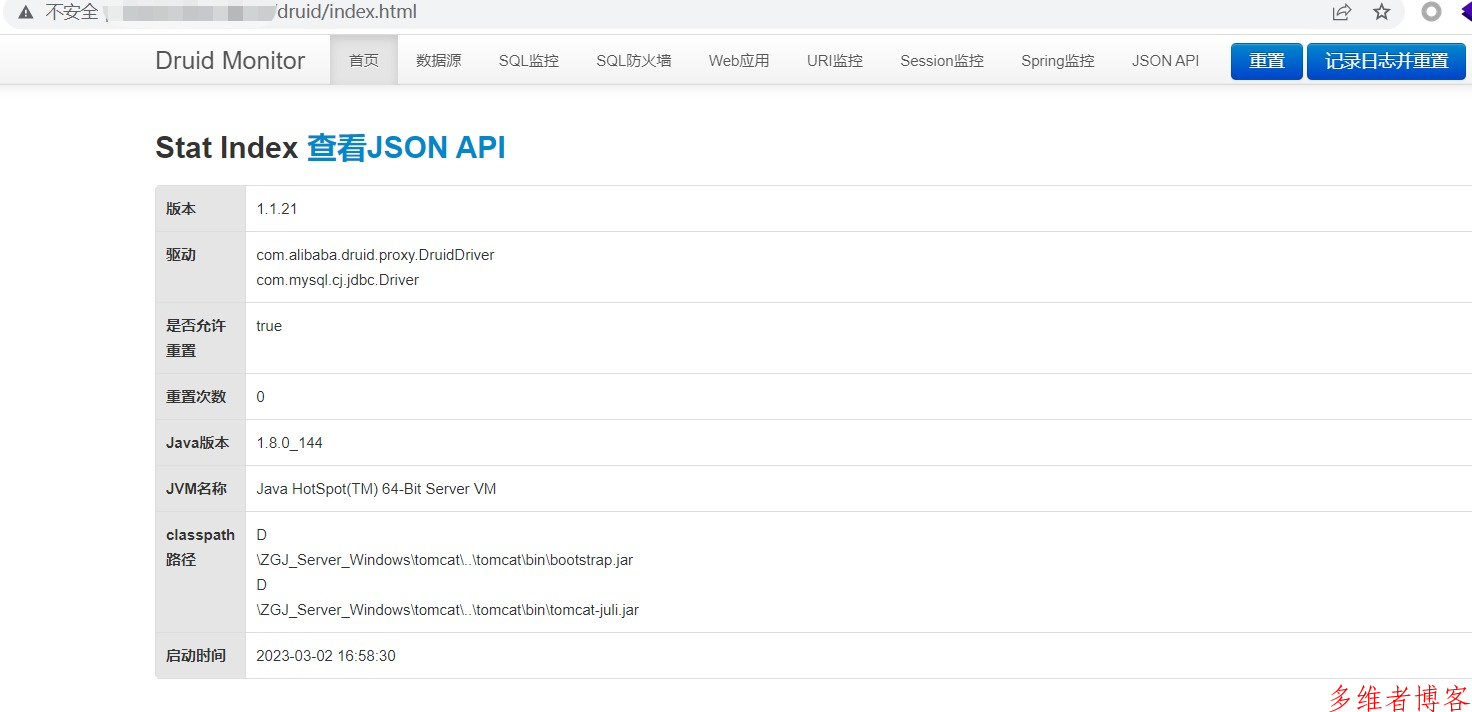Click the classpath路径 row label
The width and height of the screenshot is (1472, 712).
click(x=200, y=547)
